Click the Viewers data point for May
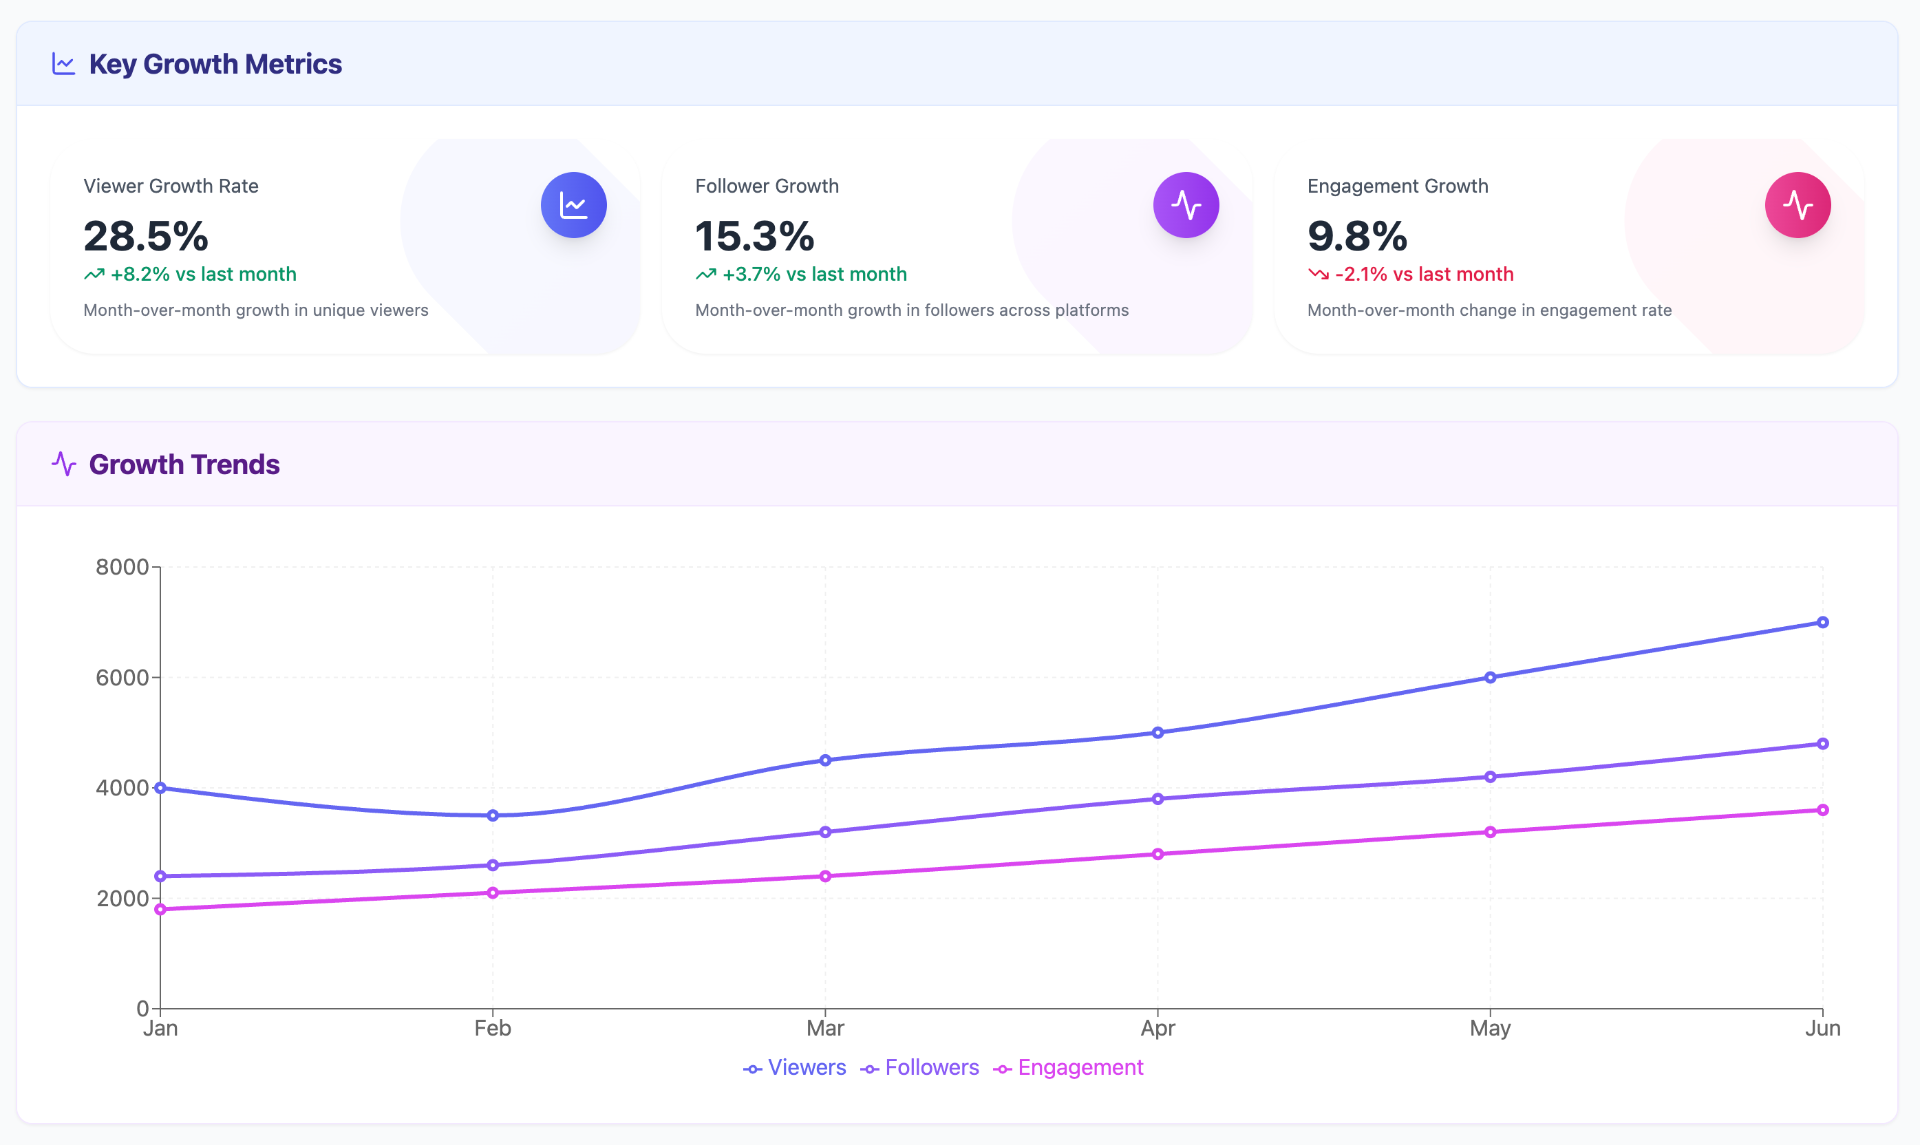 point(1490,677)
